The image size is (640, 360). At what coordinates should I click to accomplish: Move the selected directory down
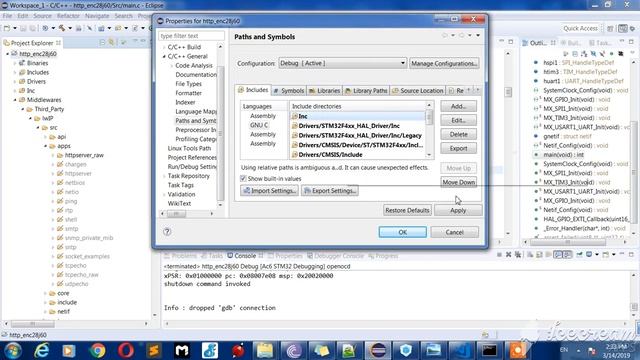click(x=458, y=182)
